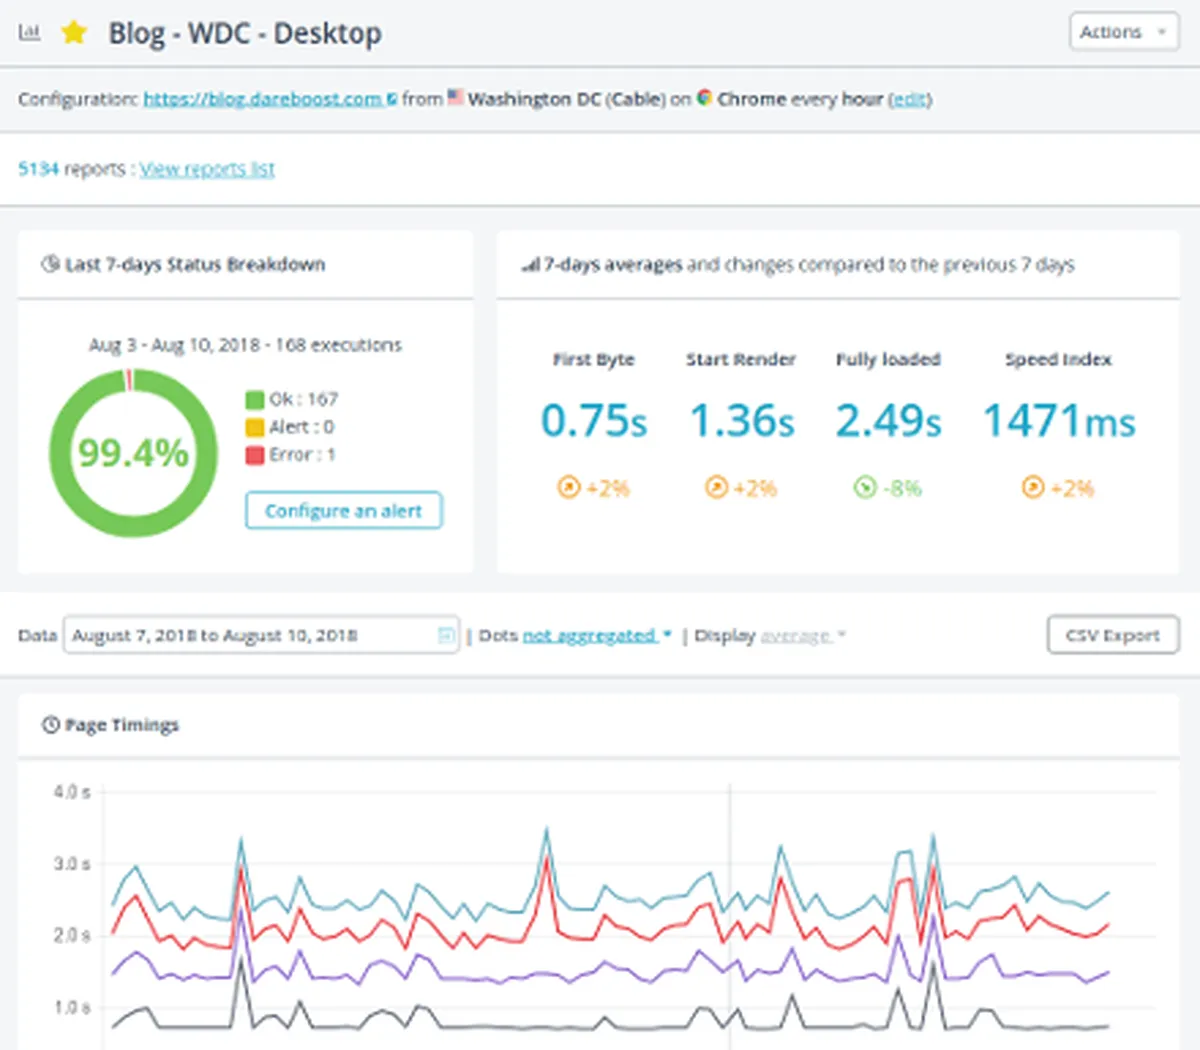Open the Dots not aggregated dropdown
1200x1050 pixels.
(x=597, y=636)
